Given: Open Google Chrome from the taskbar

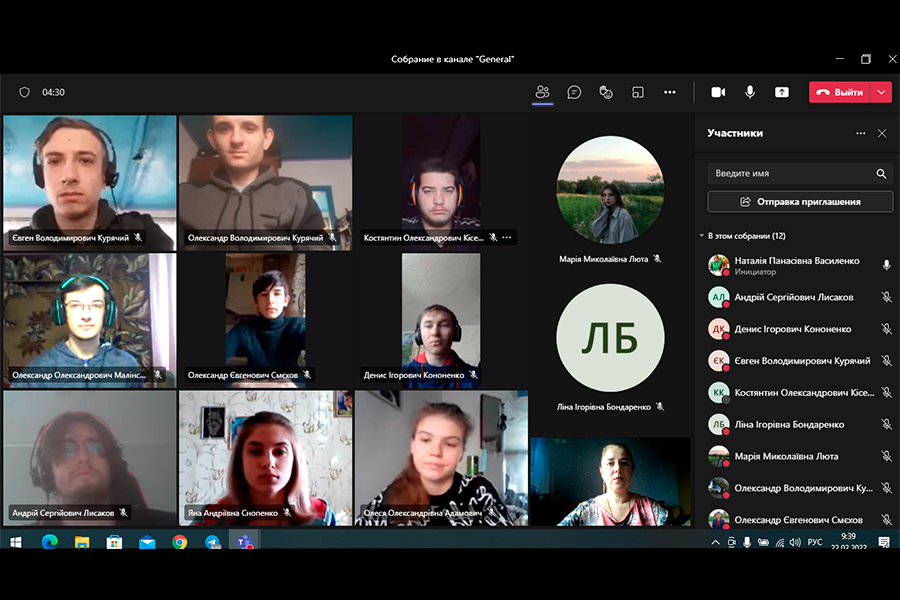Looking at the screenshot, I should click(179, 542).
